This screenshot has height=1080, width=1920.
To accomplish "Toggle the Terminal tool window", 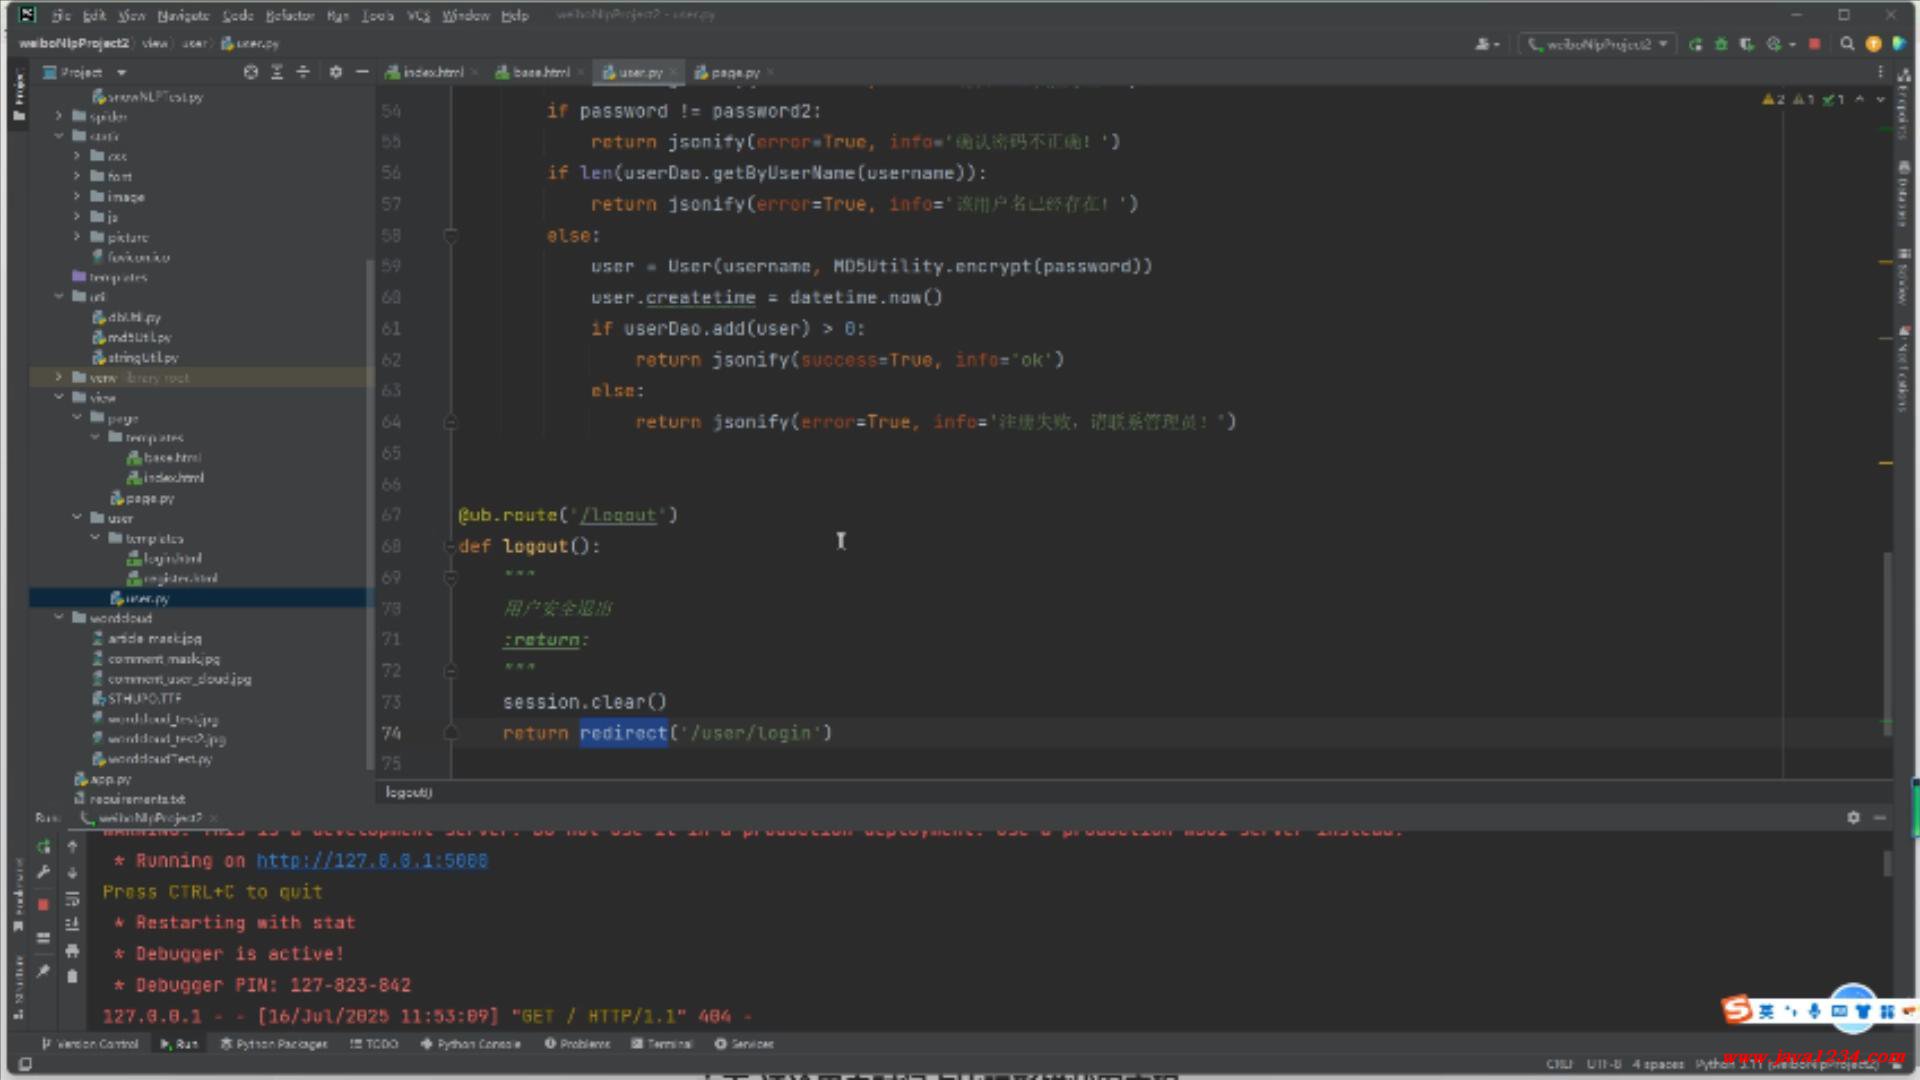I will point(662,1044).
